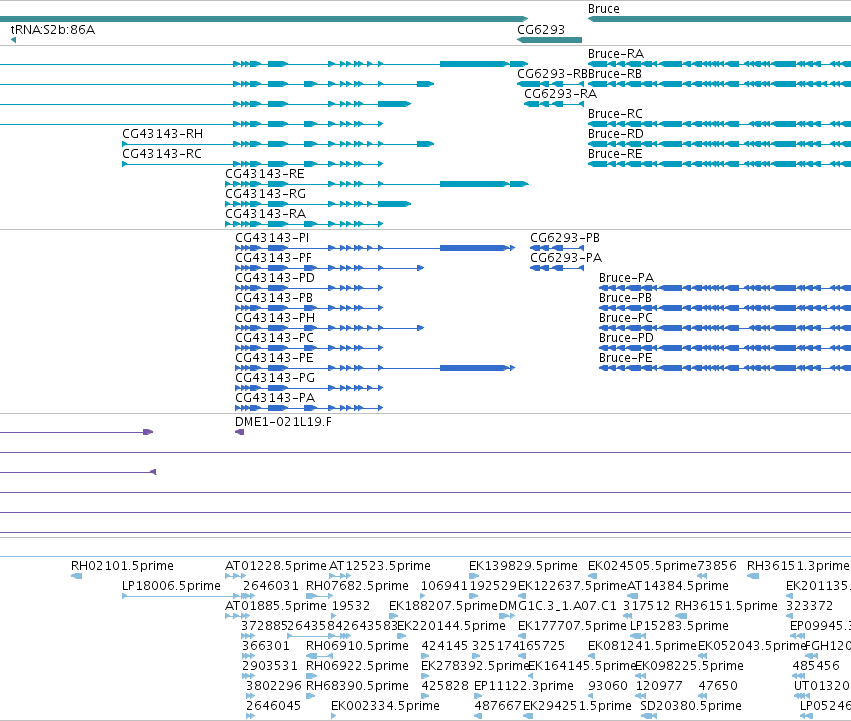Select EST EK139829.5prime
The height and width of the screenshot is (721, 851).
click(x=523, y=566)
